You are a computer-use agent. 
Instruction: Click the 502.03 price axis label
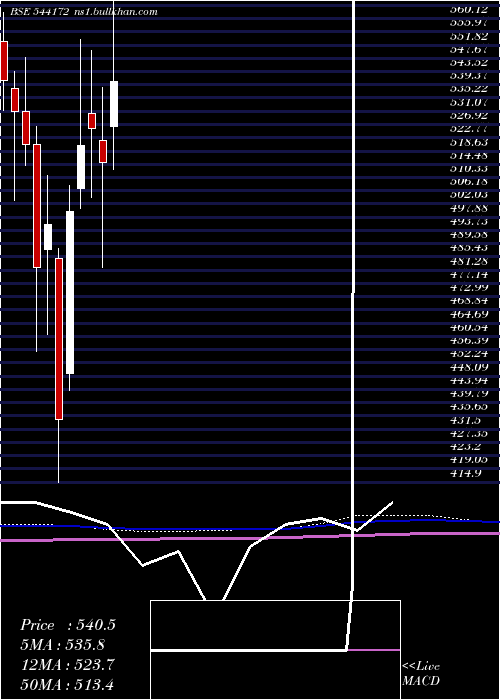[x=468, y=195]
